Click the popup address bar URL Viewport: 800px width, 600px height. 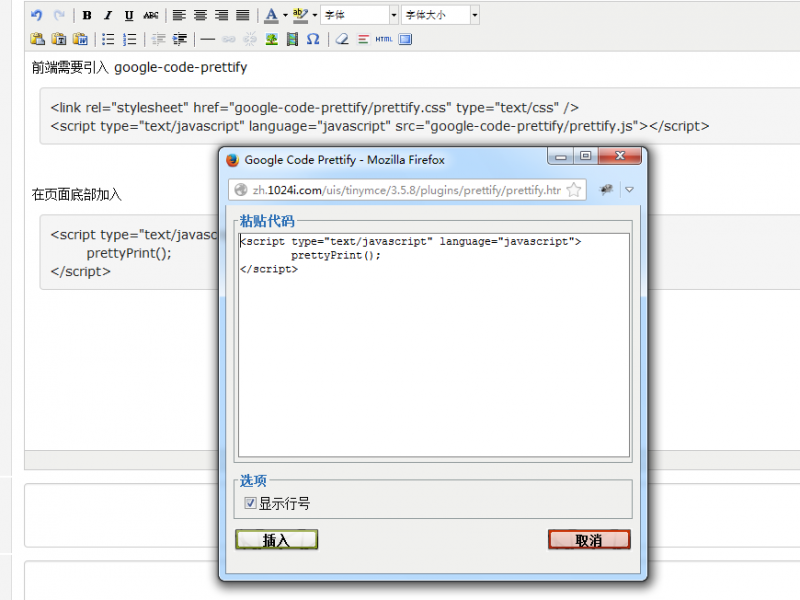click(x=400, y=190)
